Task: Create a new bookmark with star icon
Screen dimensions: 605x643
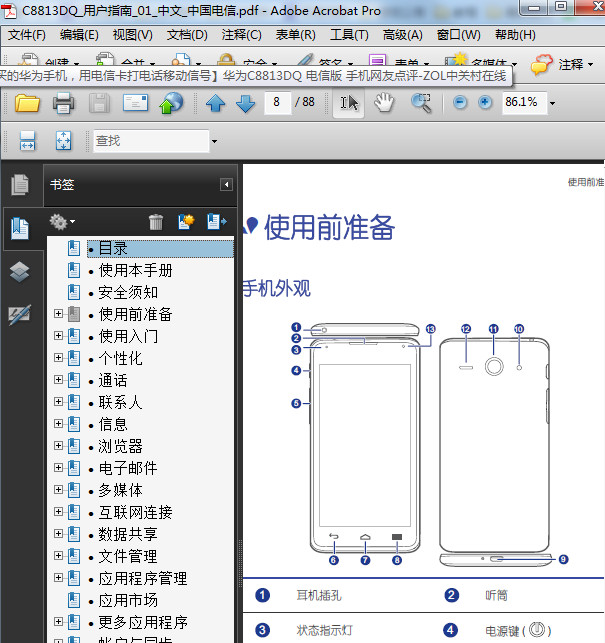Action: [185, 222]
